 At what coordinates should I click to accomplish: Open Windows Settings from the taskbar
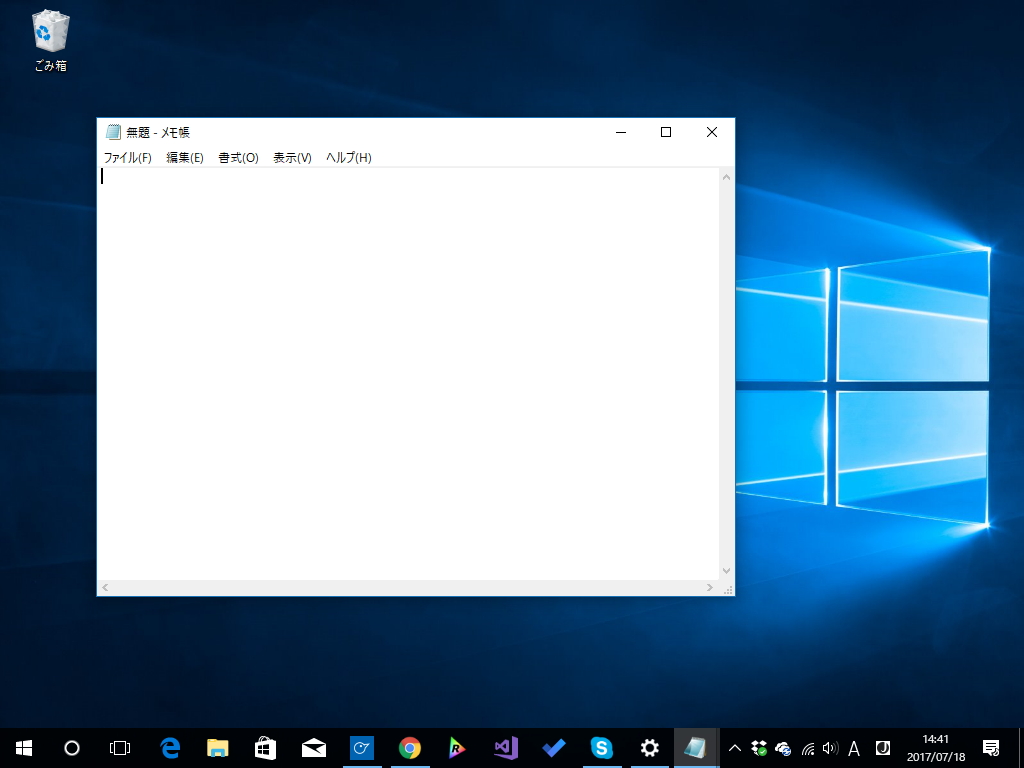[x=649, y=748]
